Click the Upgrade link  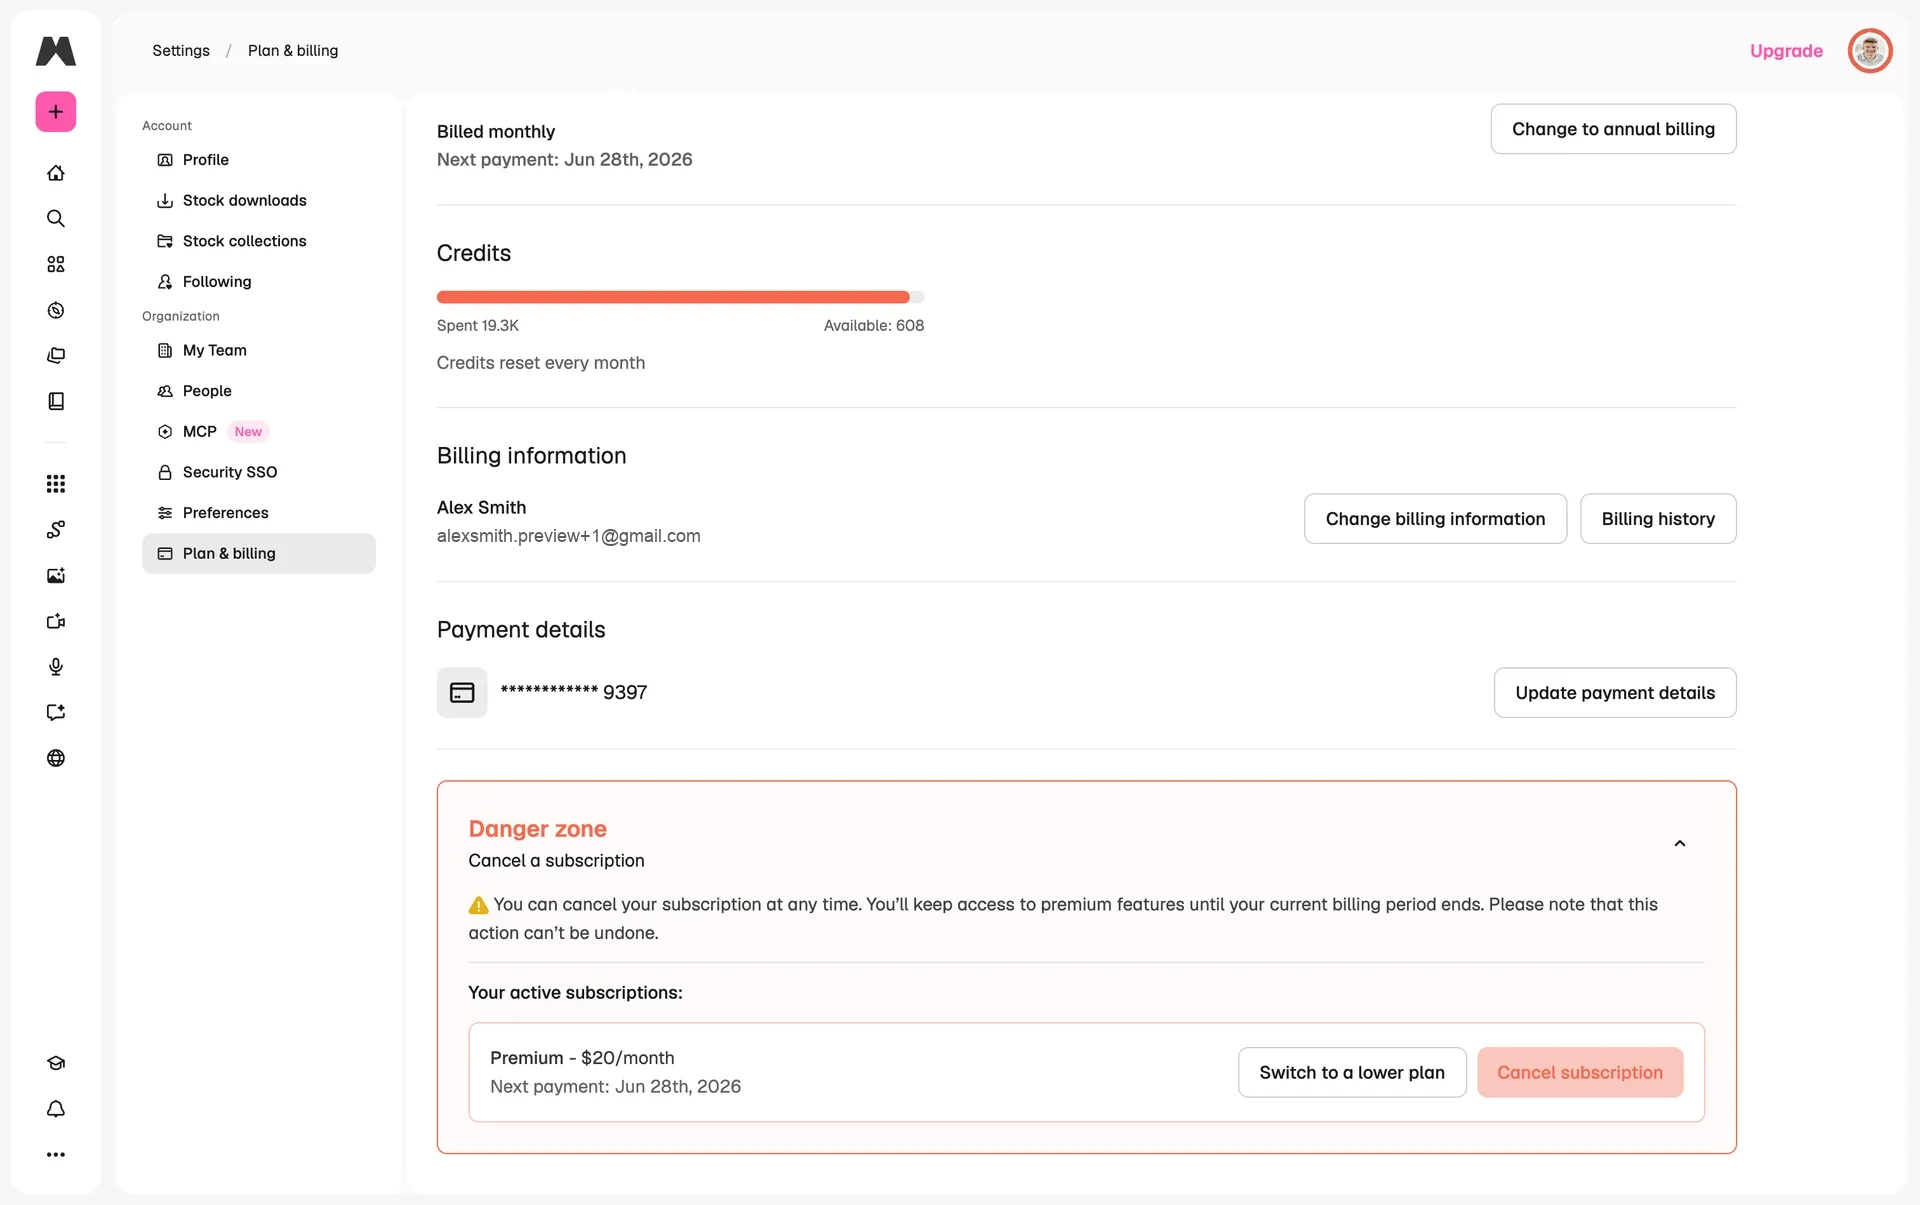point(1786,51)
